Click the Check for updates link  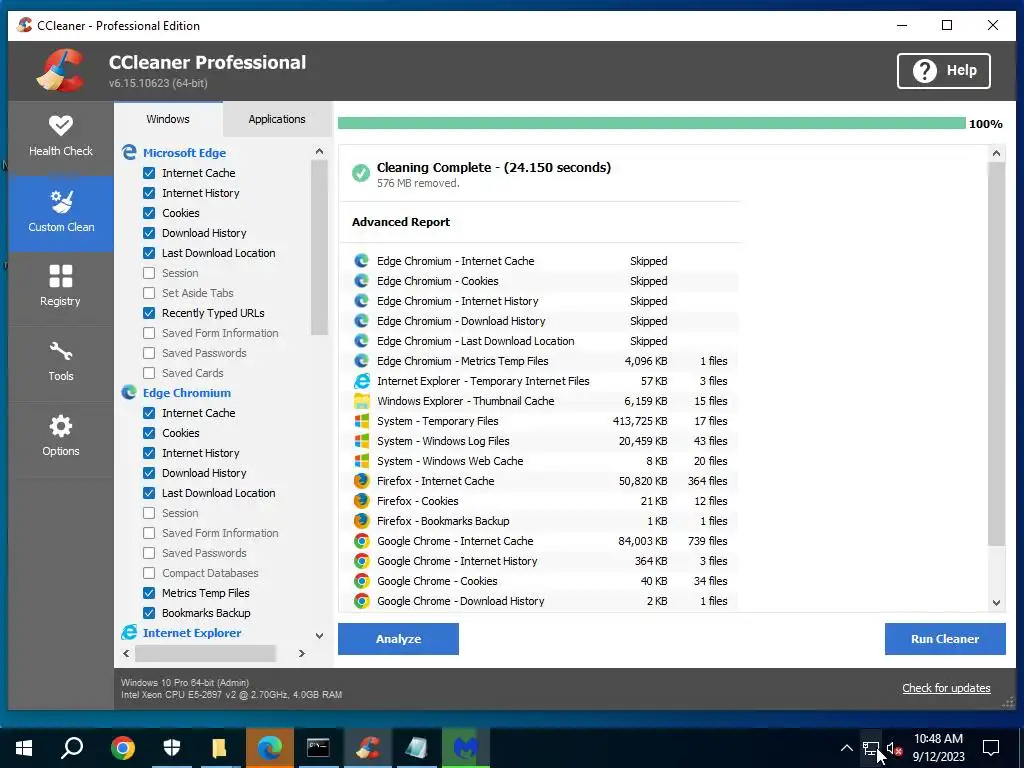946,688
